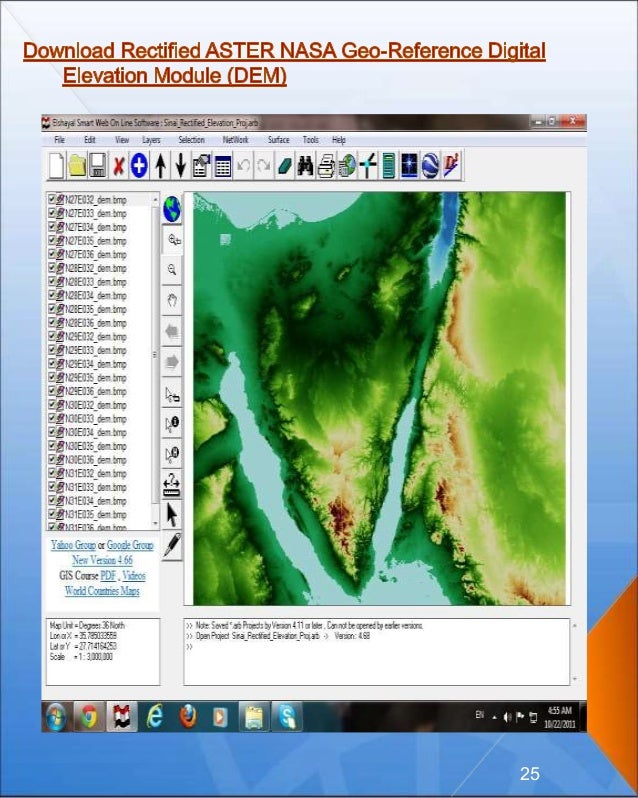Open the Layers menu
The image size is (638, 798).
[x=151, y=139]
